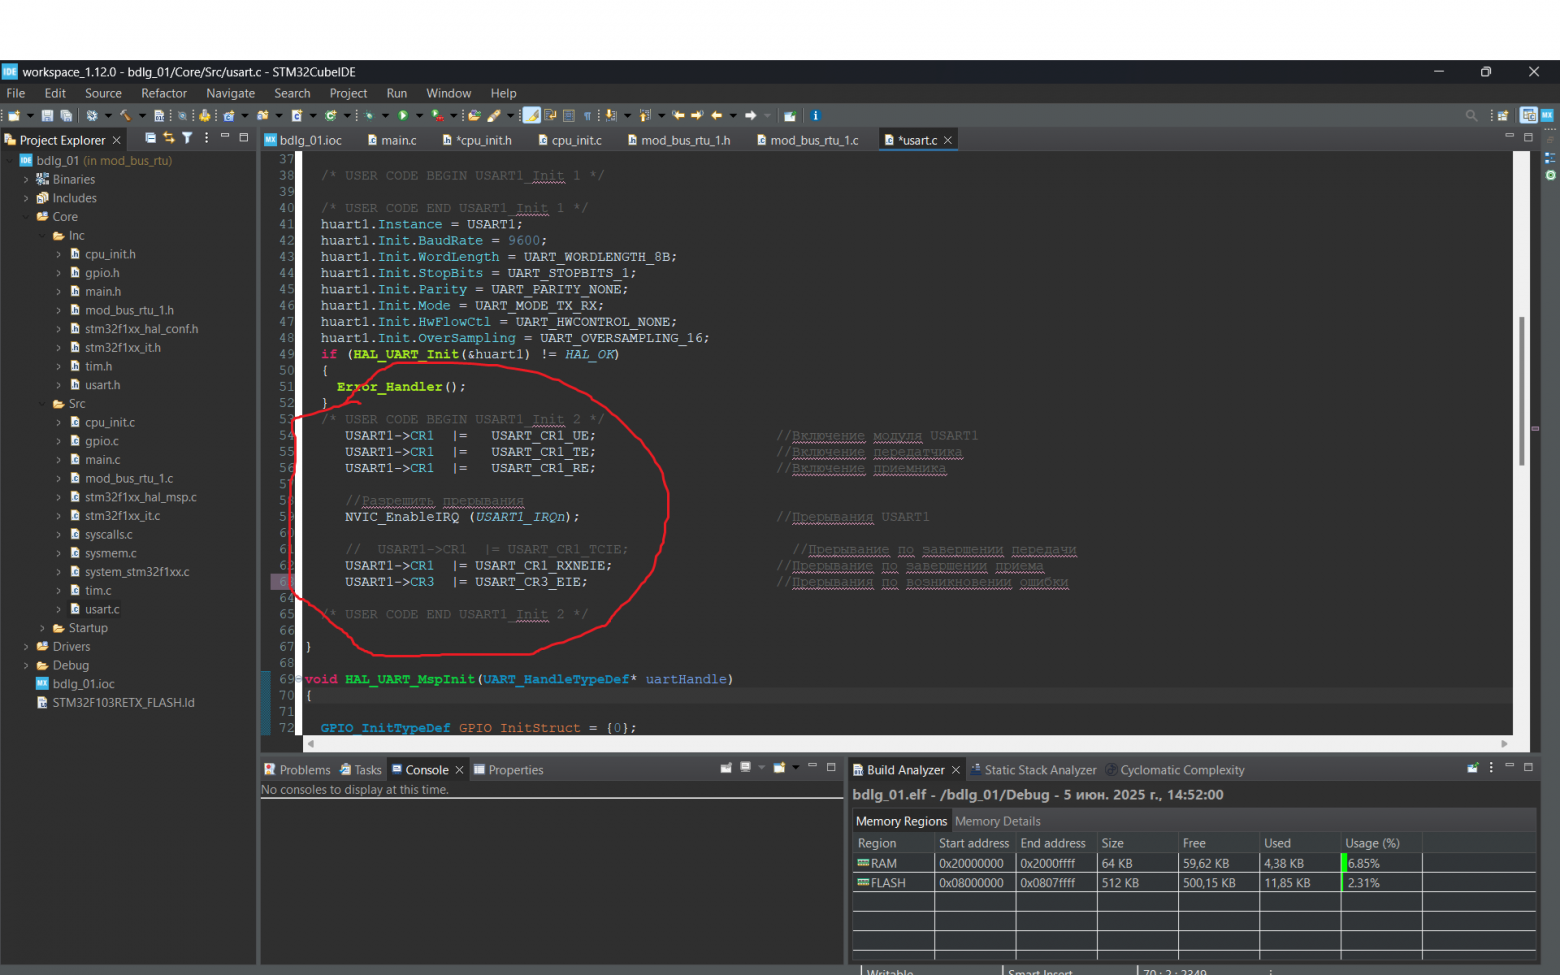
Task: Toggle the Mark Occurrences highlighter button
Action: (x=532, y=116)
